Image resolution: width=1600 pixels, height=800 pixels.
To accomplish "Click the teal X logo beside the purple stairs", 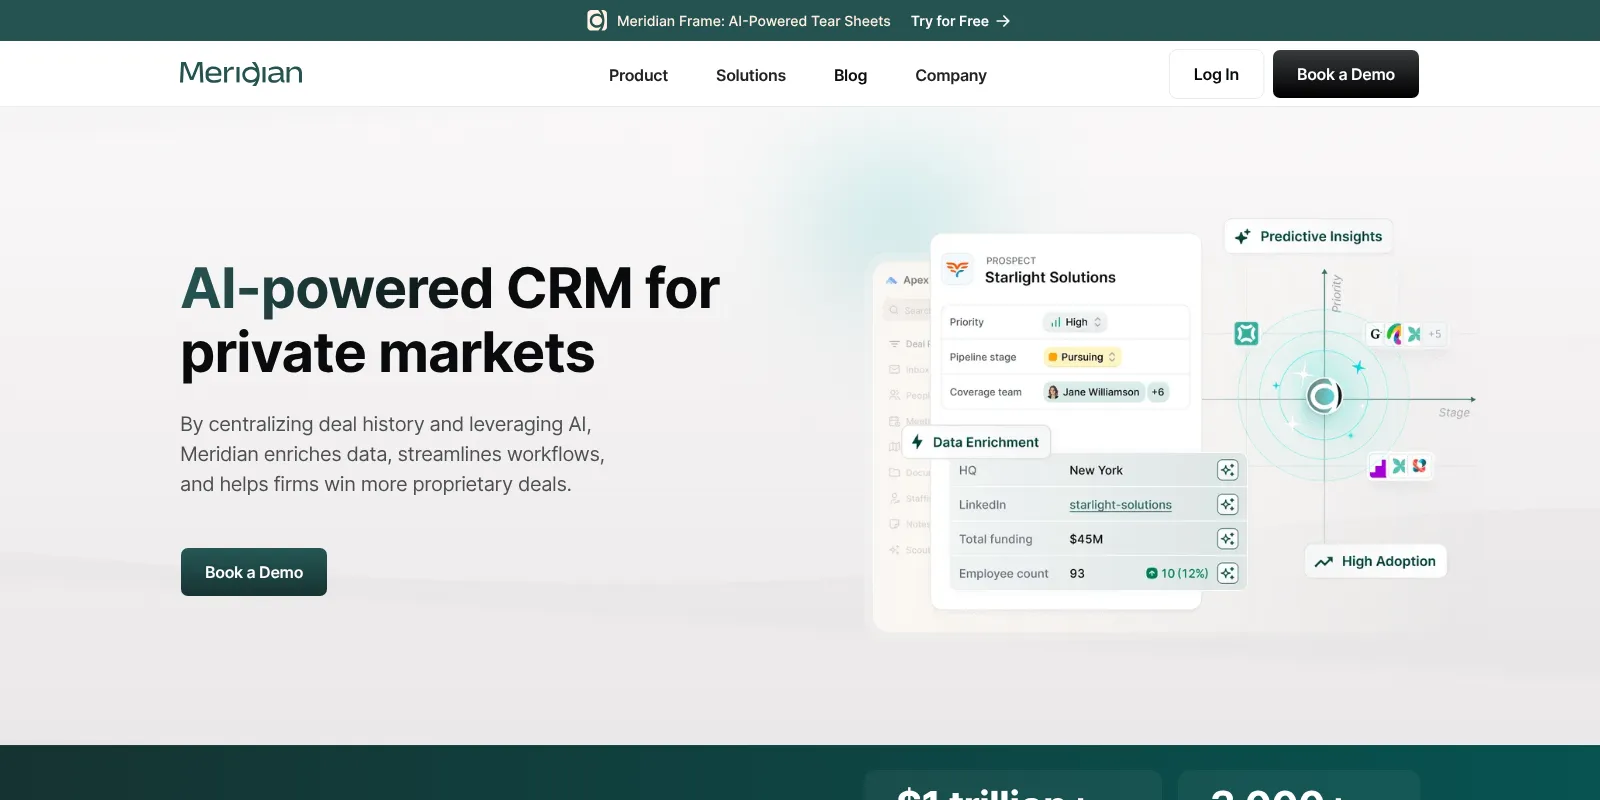I will point(1399,466).
